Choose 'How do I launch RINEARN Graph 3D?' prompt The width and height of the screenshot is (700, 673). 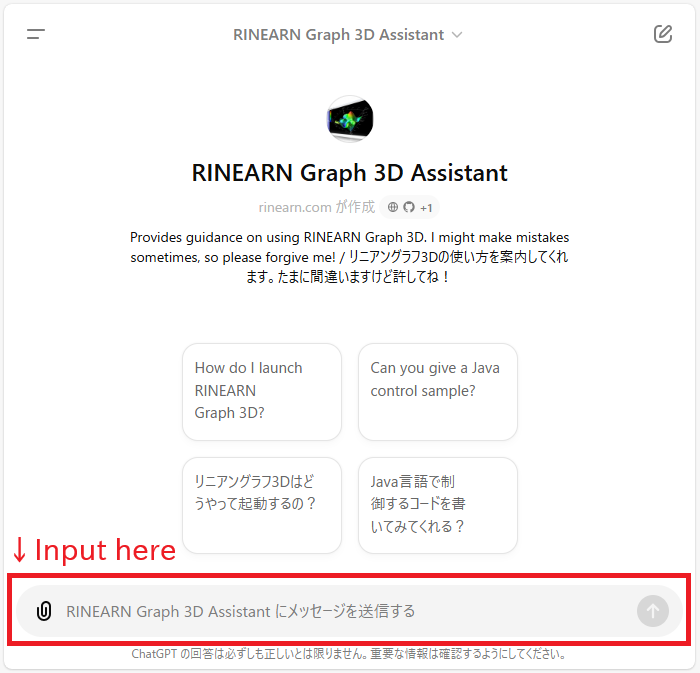coord(262,392)
